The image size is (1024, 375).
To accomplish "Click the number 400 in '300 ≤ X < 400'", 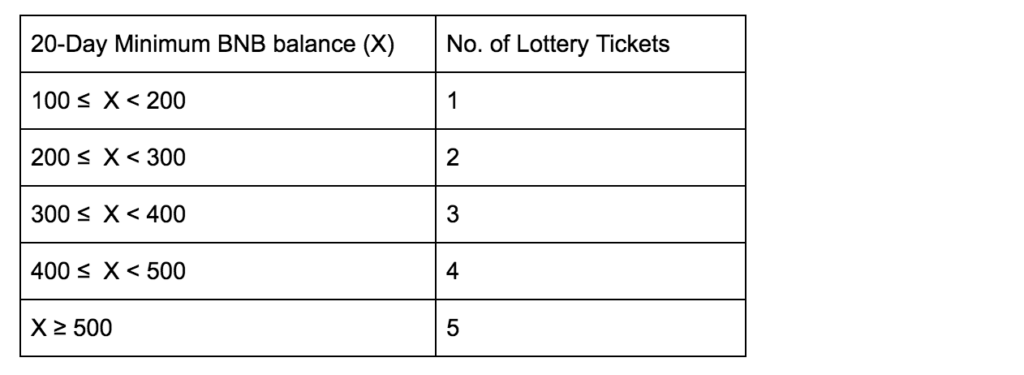I will point(166,214).
